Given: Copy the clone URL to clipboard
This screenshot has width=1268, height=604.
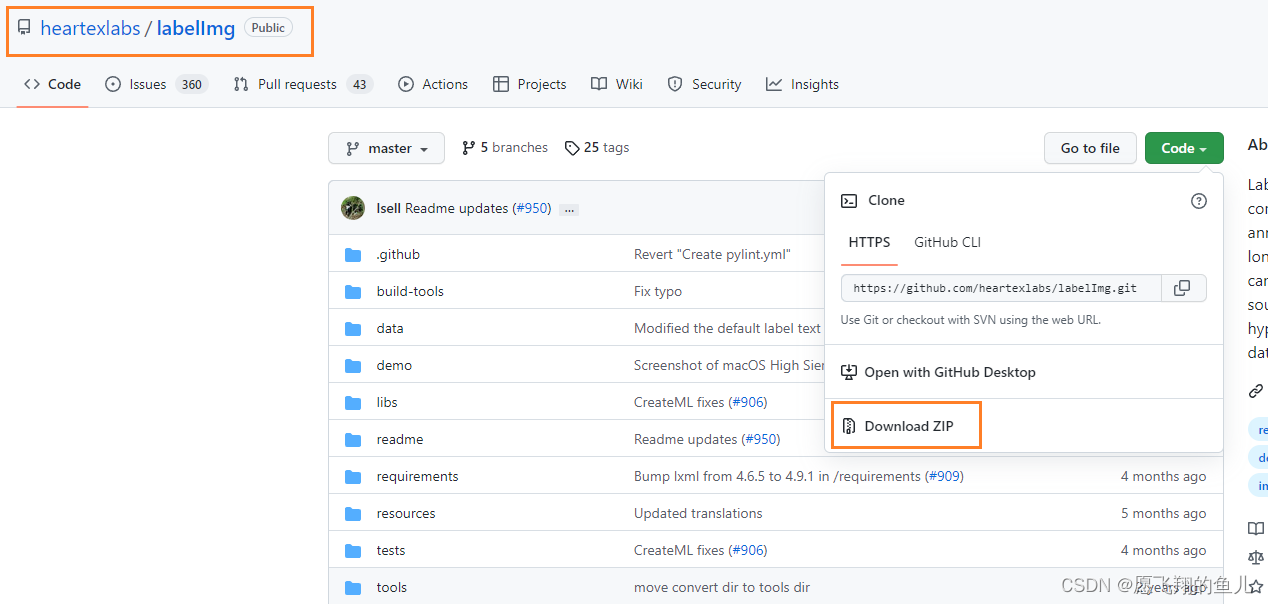Looking at the screenshot, I should click(1183, 288).
